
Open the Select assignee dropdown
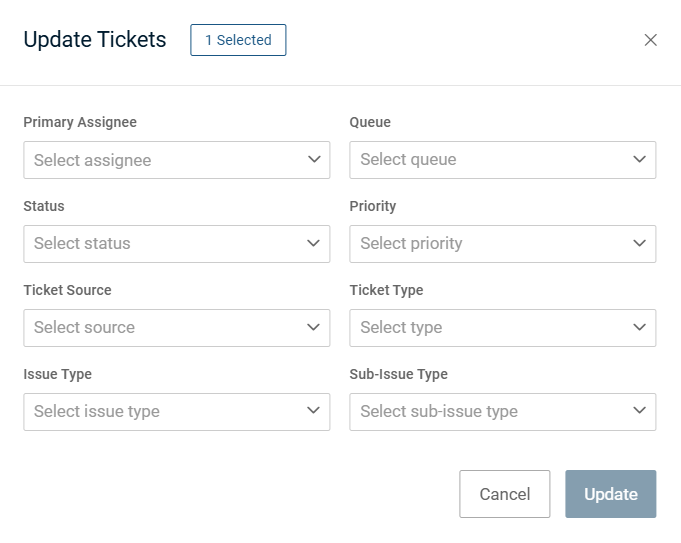click(160, 160)
